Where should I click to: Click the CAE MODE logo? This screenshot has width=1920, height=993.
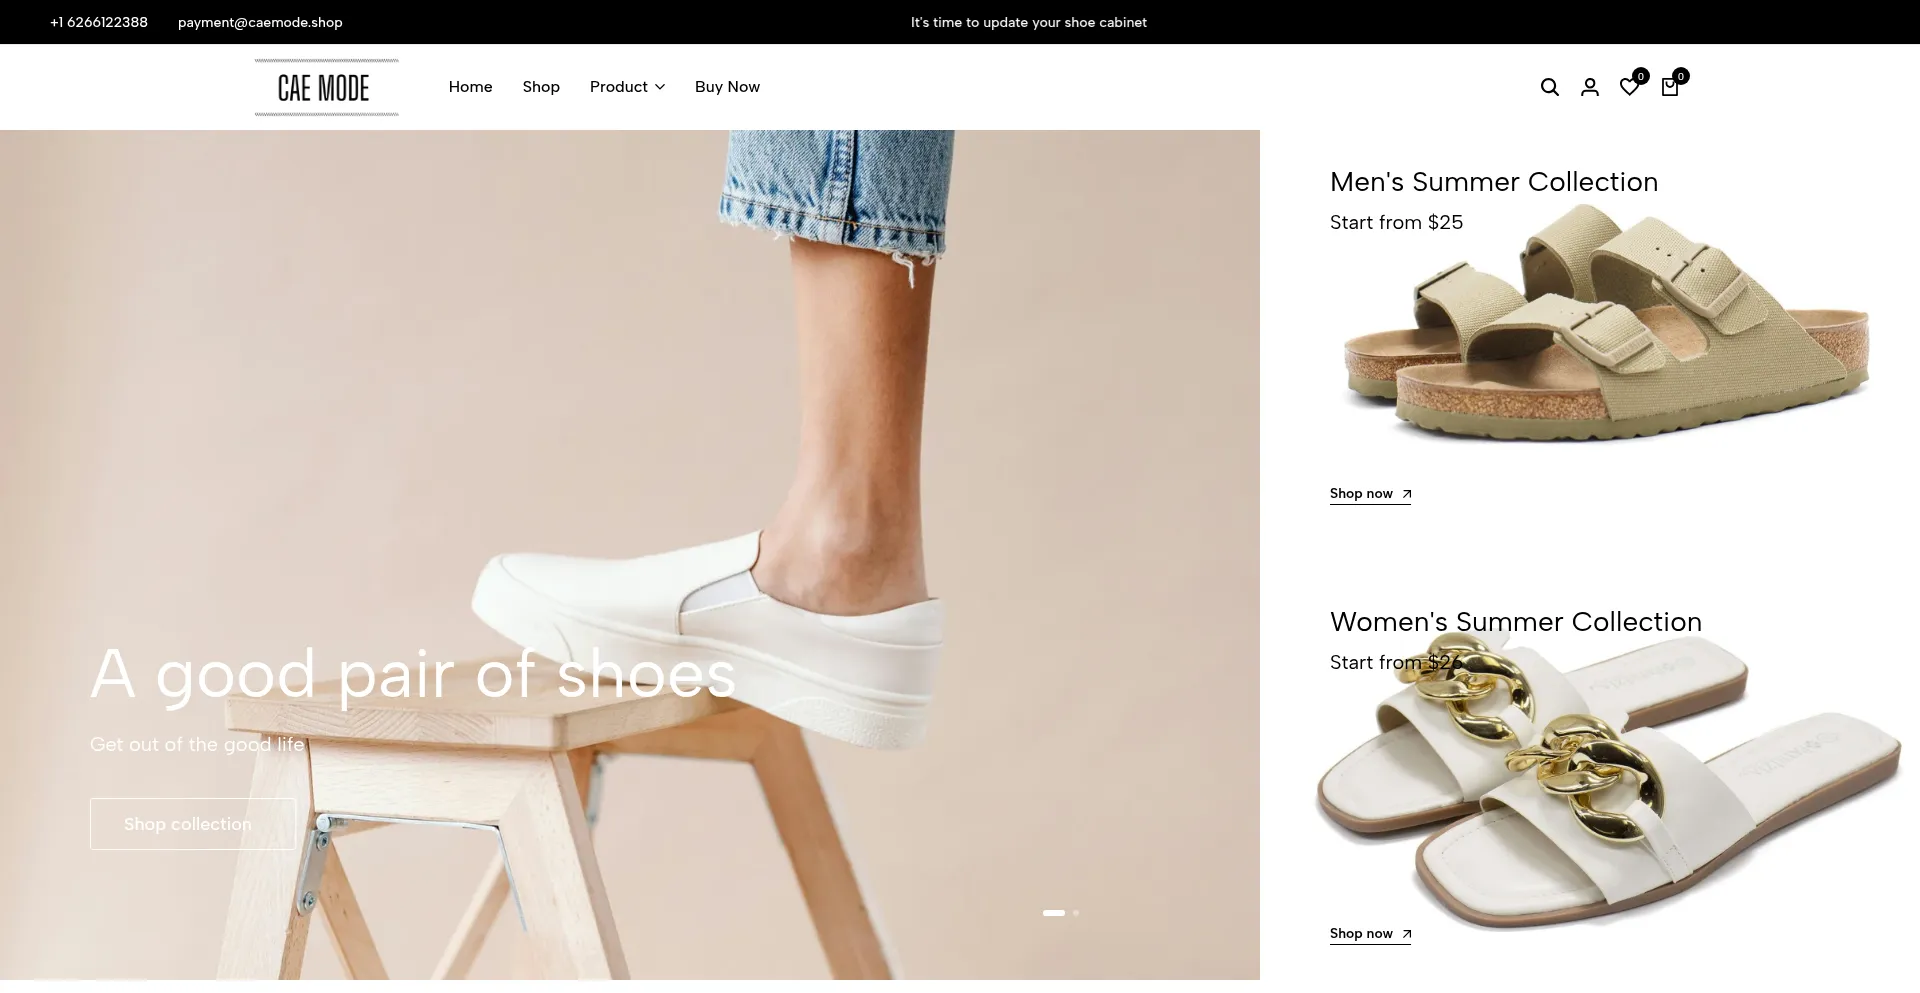(326, 87)
